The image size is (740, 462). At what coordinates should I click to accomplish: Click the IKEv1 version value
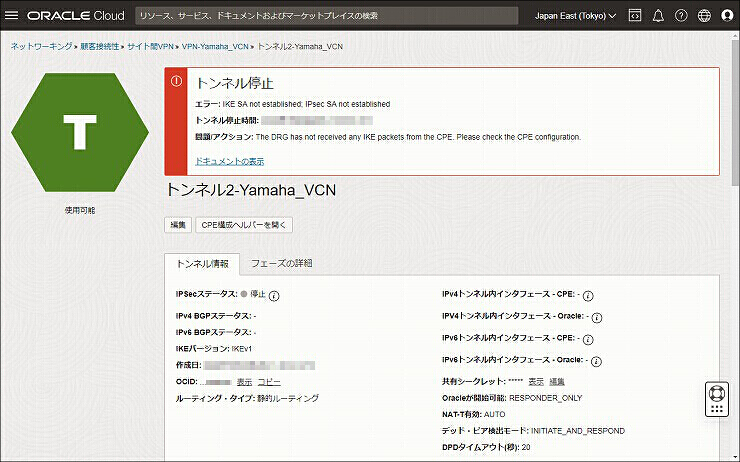242,349
